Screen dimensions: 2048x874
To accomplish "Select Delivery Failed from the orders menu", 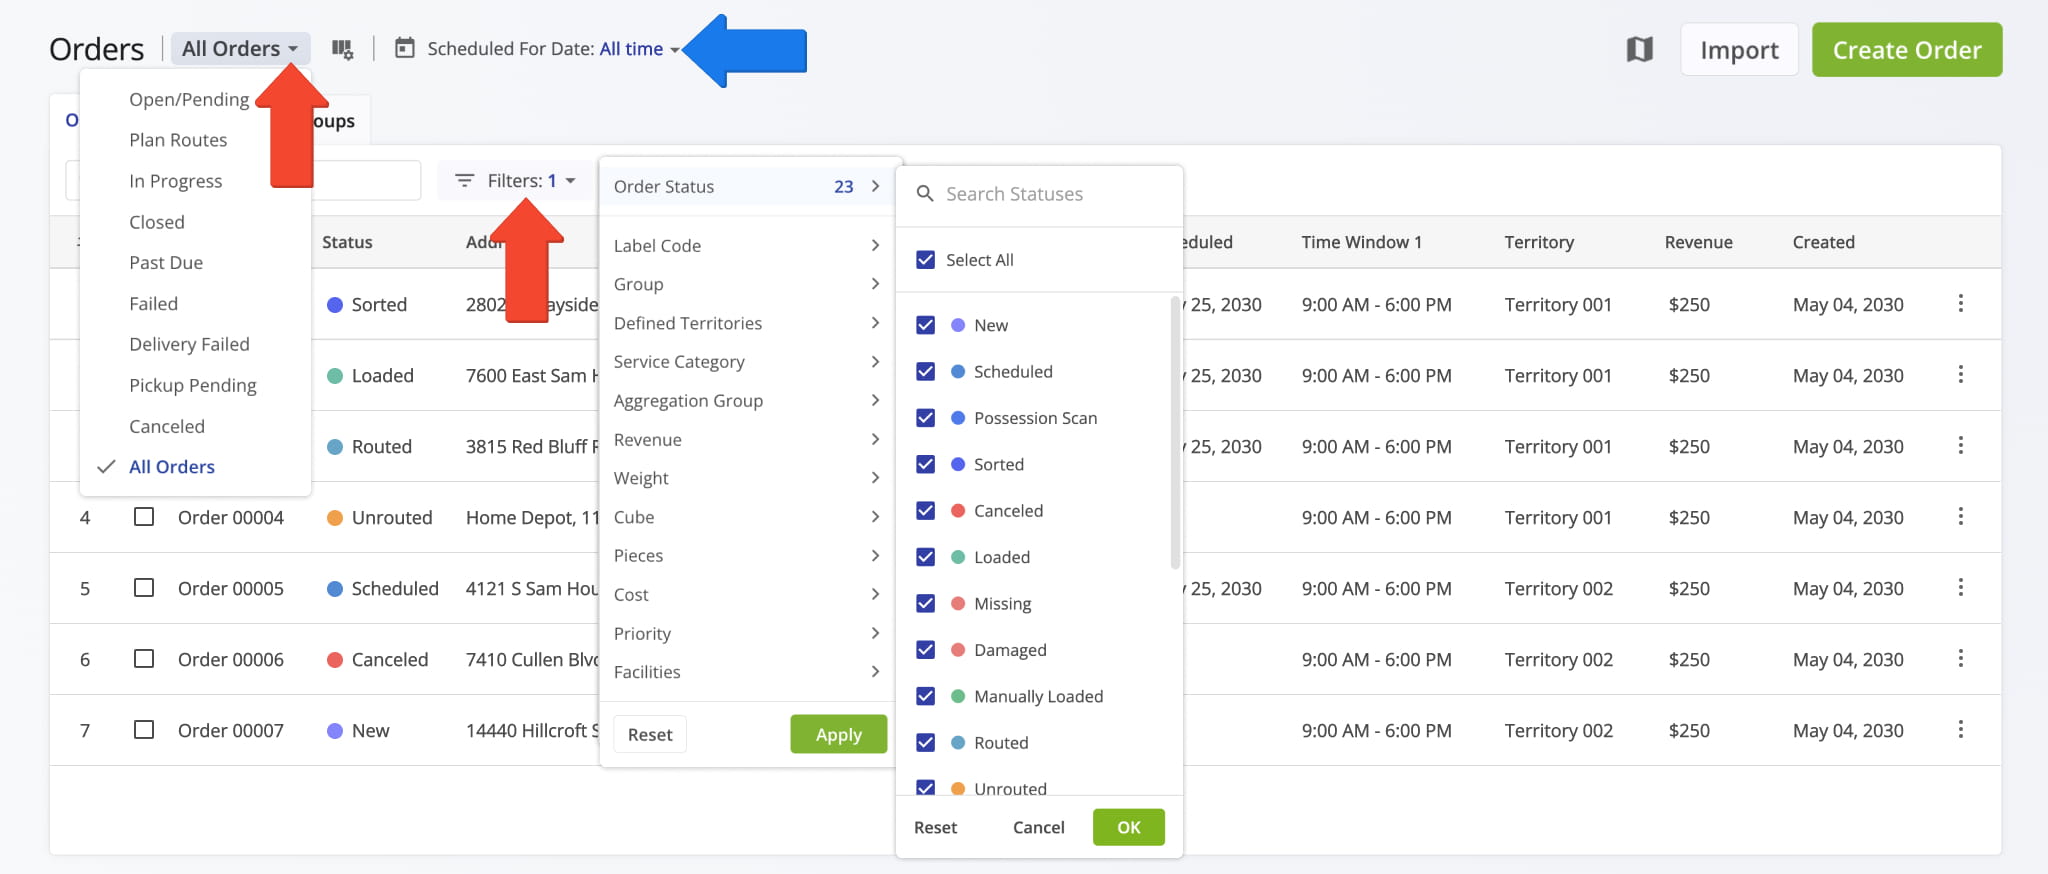I will click(x=189, y=344).
